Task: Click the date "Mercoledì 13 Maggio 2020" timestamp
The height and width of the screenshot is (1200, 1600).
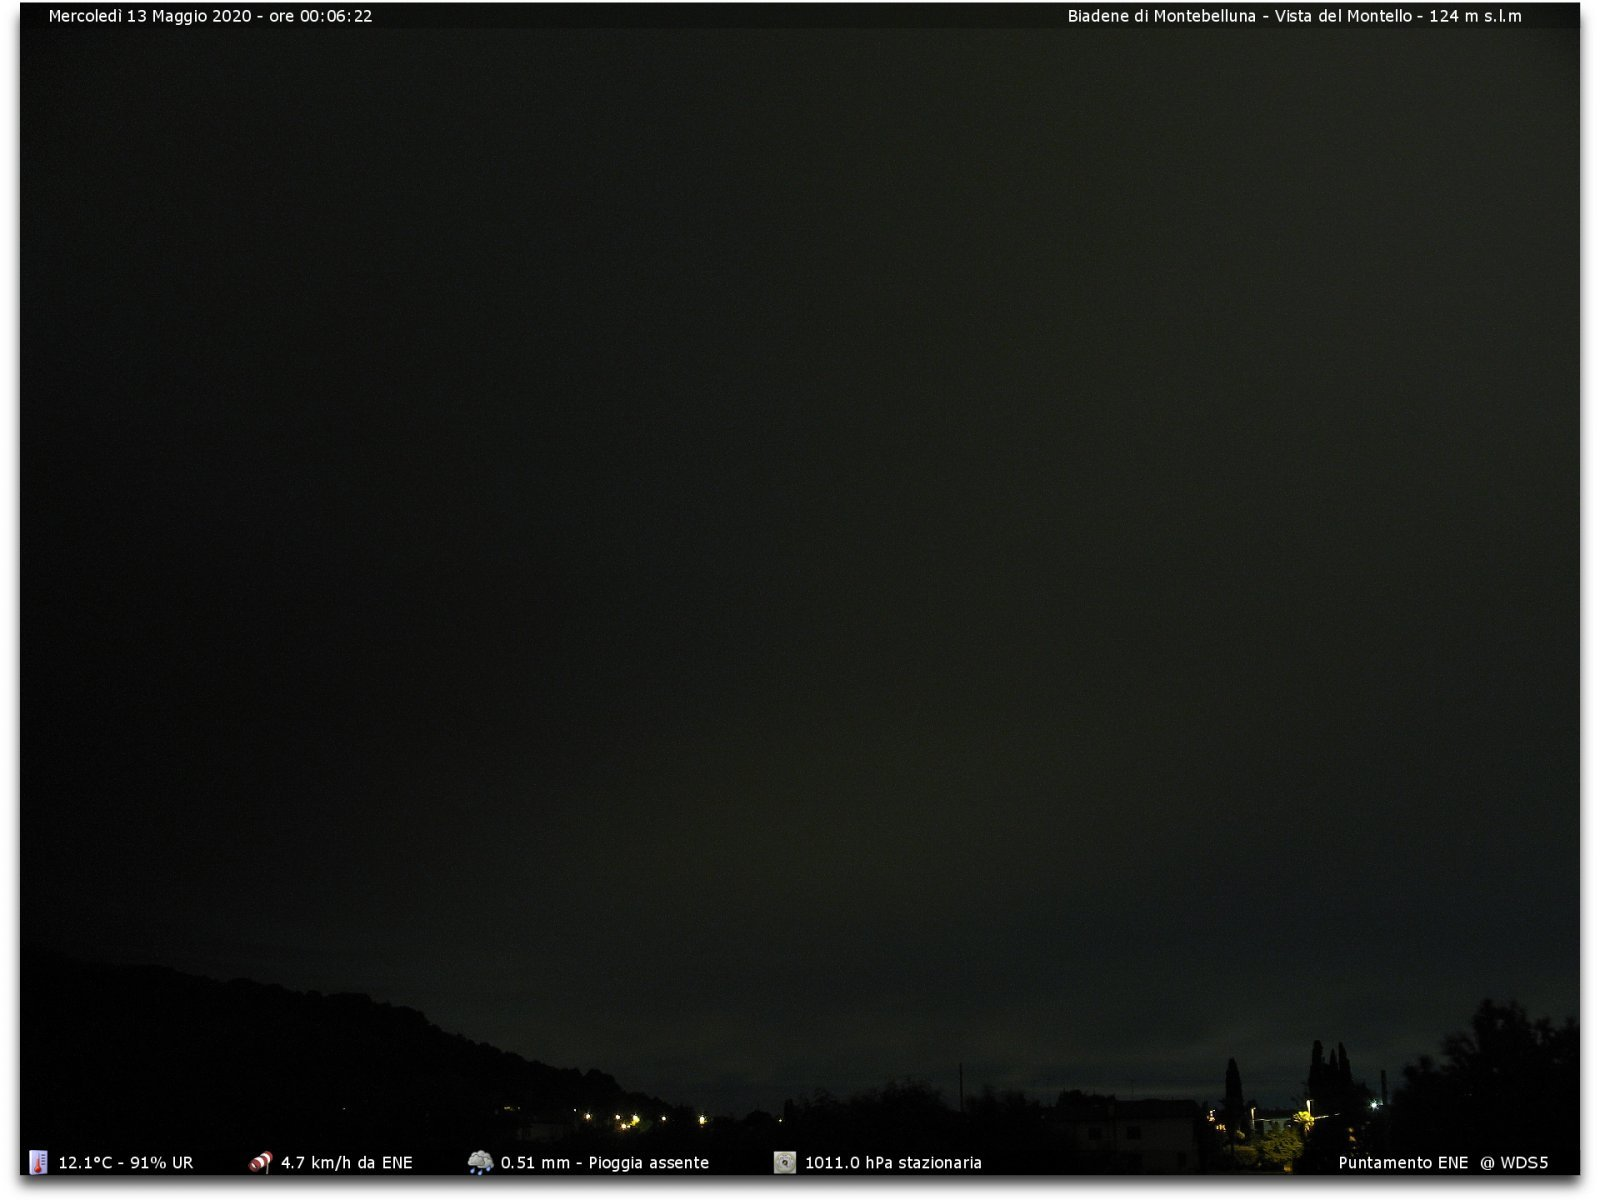Action: [150, 16]
